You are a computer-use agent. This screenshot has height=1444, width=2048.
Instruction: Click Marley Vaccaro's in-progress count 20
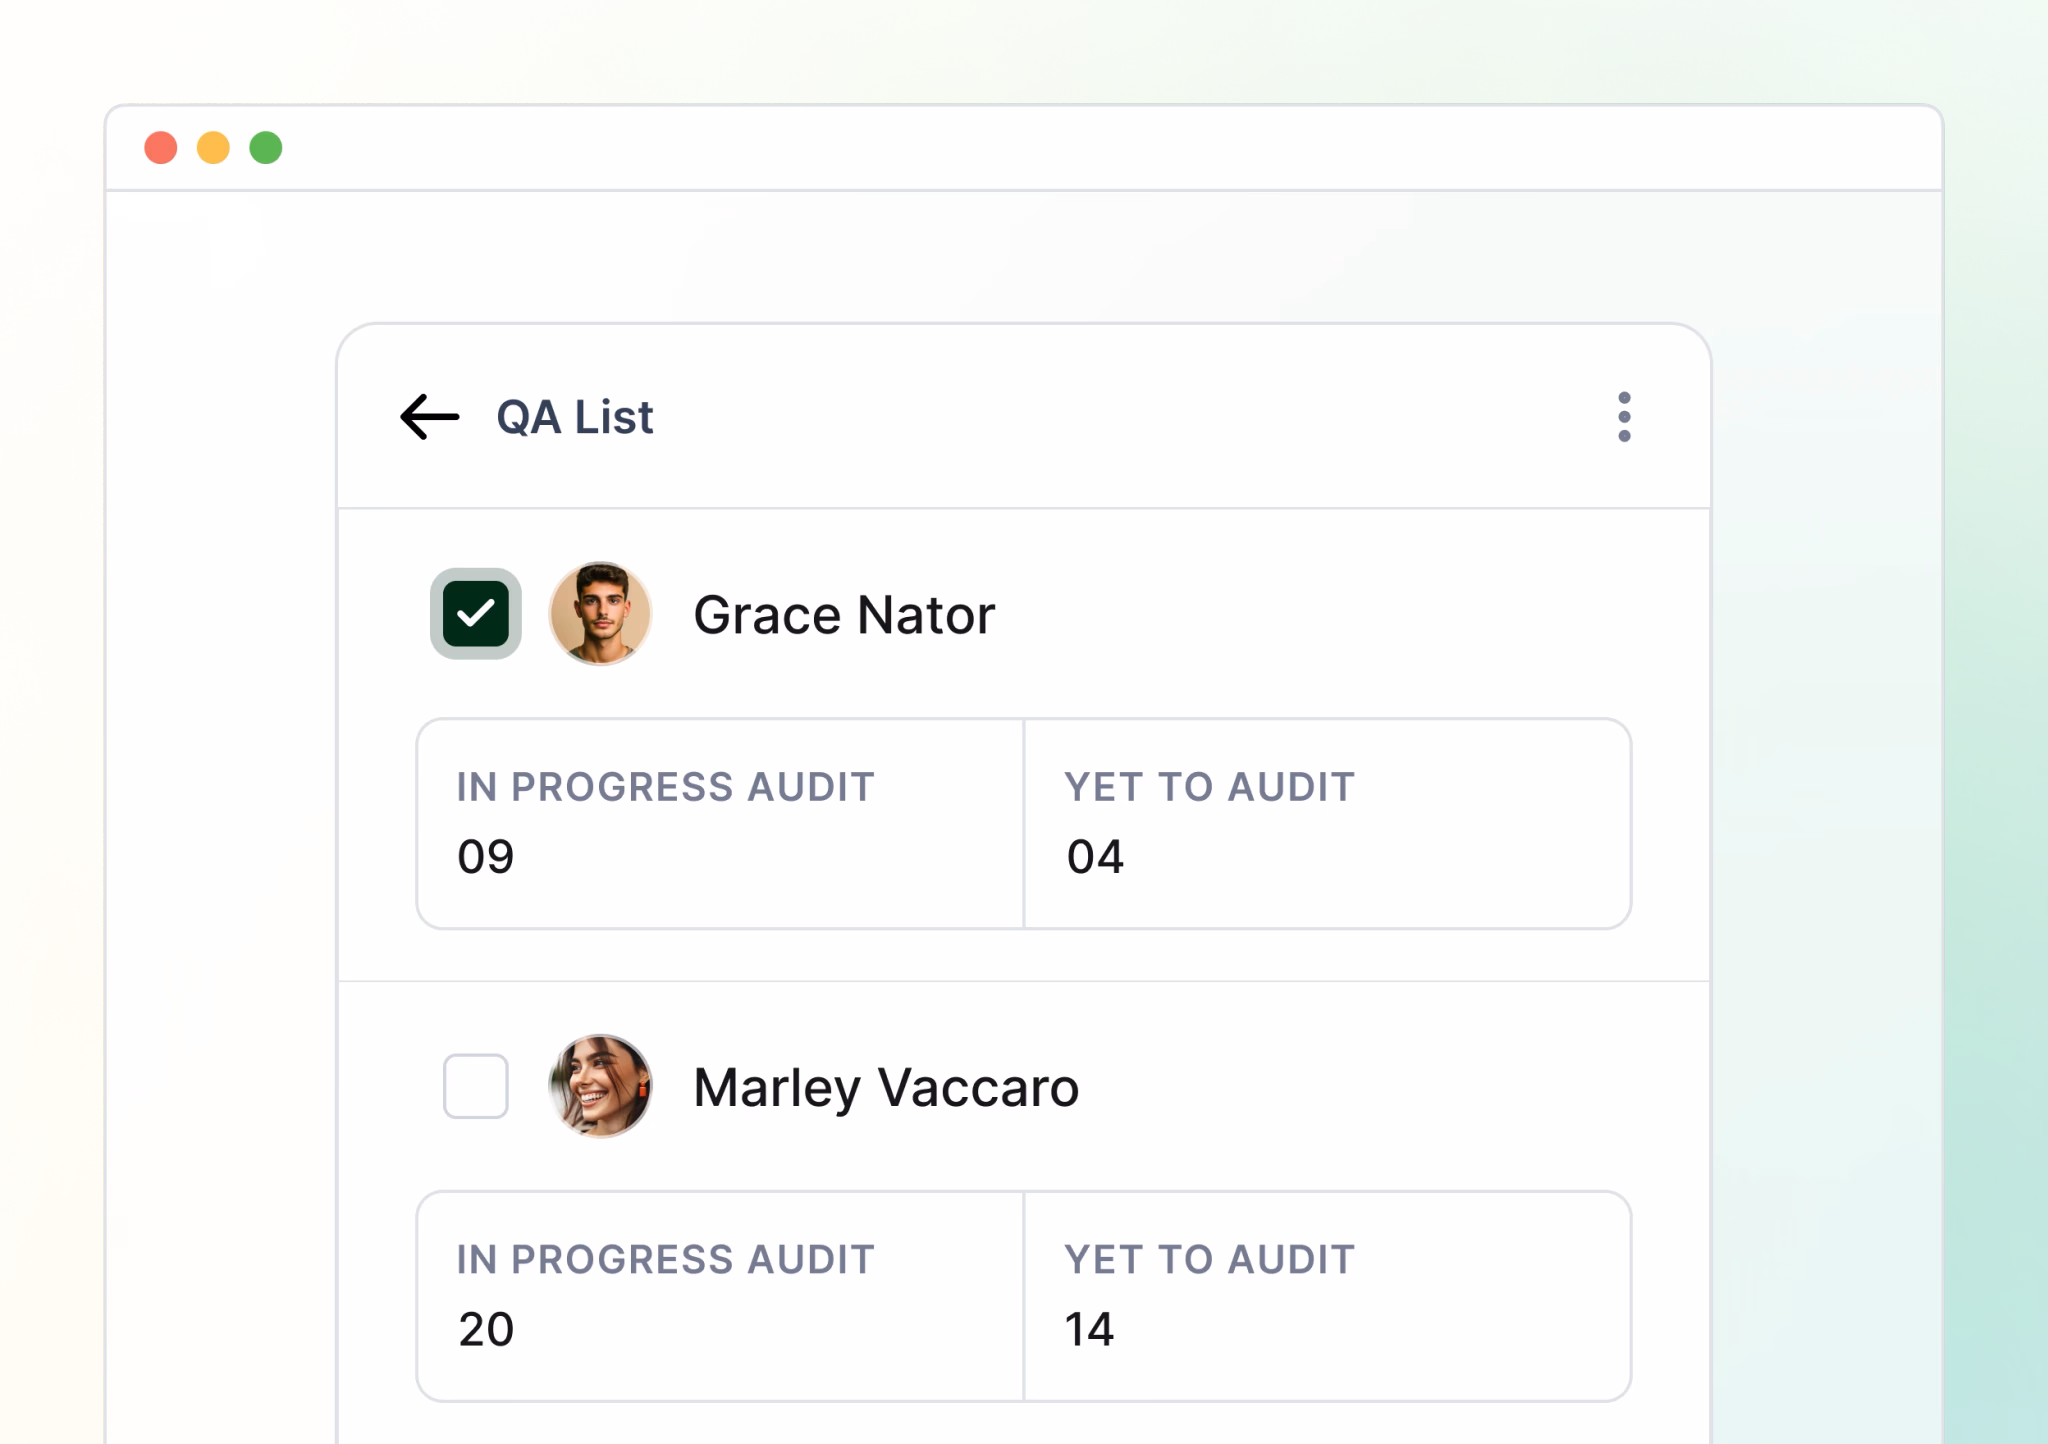pos(486,1330)
